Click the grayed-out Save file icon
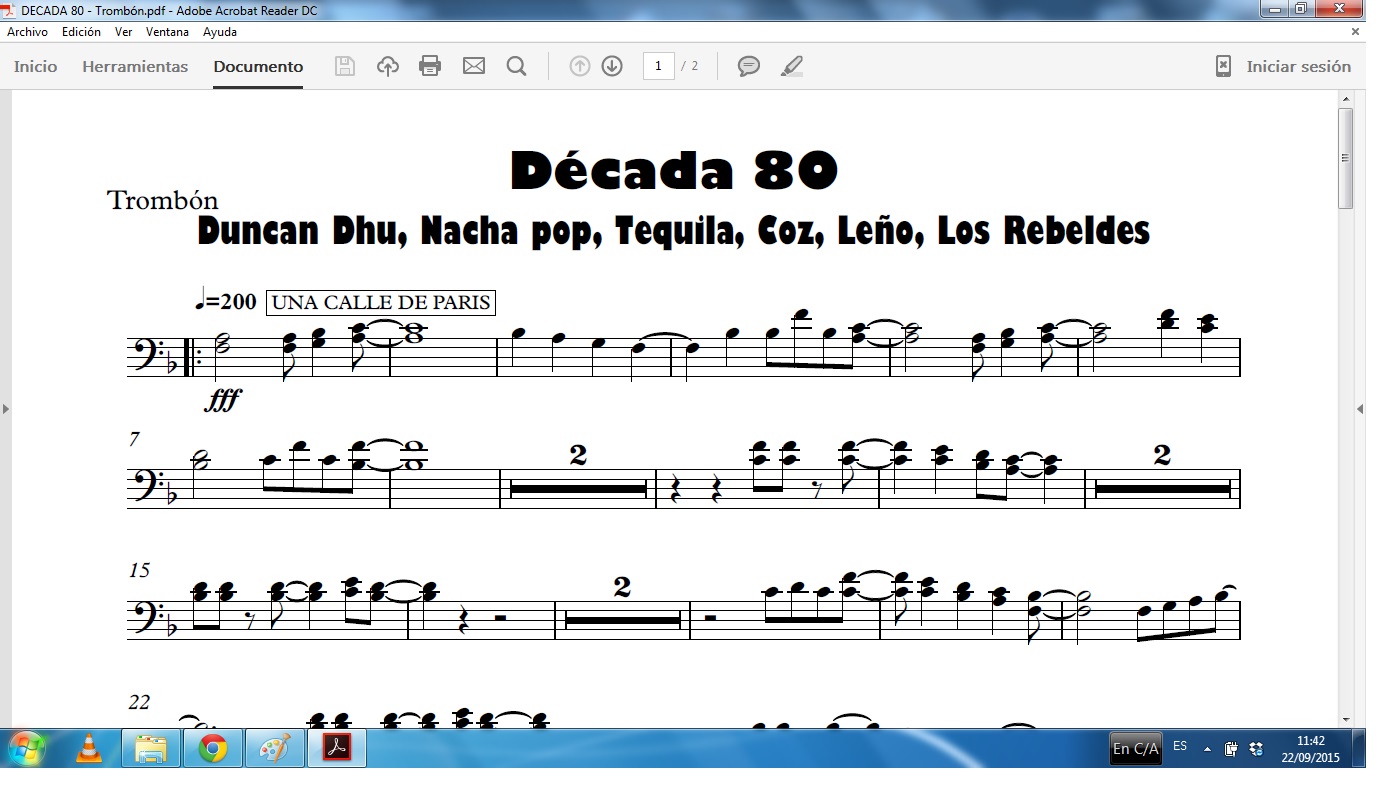1376x800 pixels. tap(345, 67)
